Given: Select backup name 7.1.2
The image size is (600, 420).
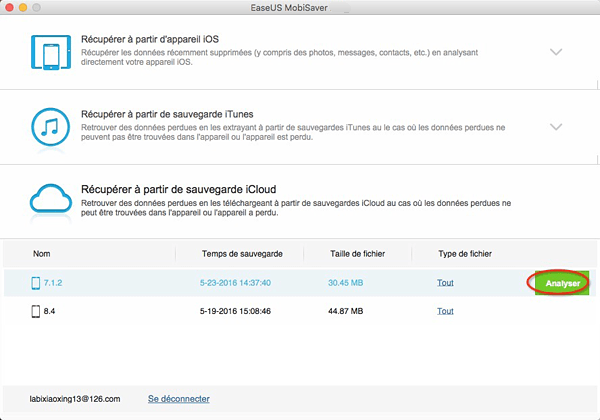Looking at the screenshot, I should coord(53,283).
